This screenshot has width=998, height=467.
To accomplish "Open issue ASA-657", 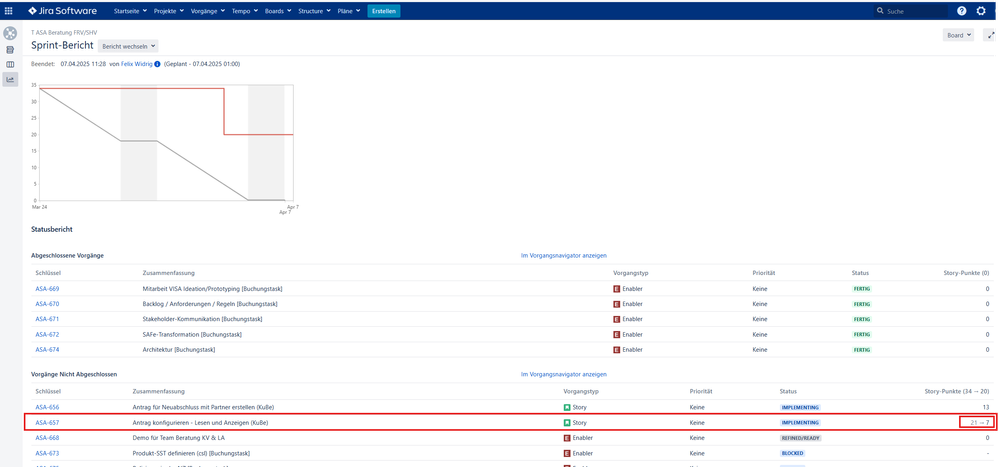I will (x=47, y=422).
